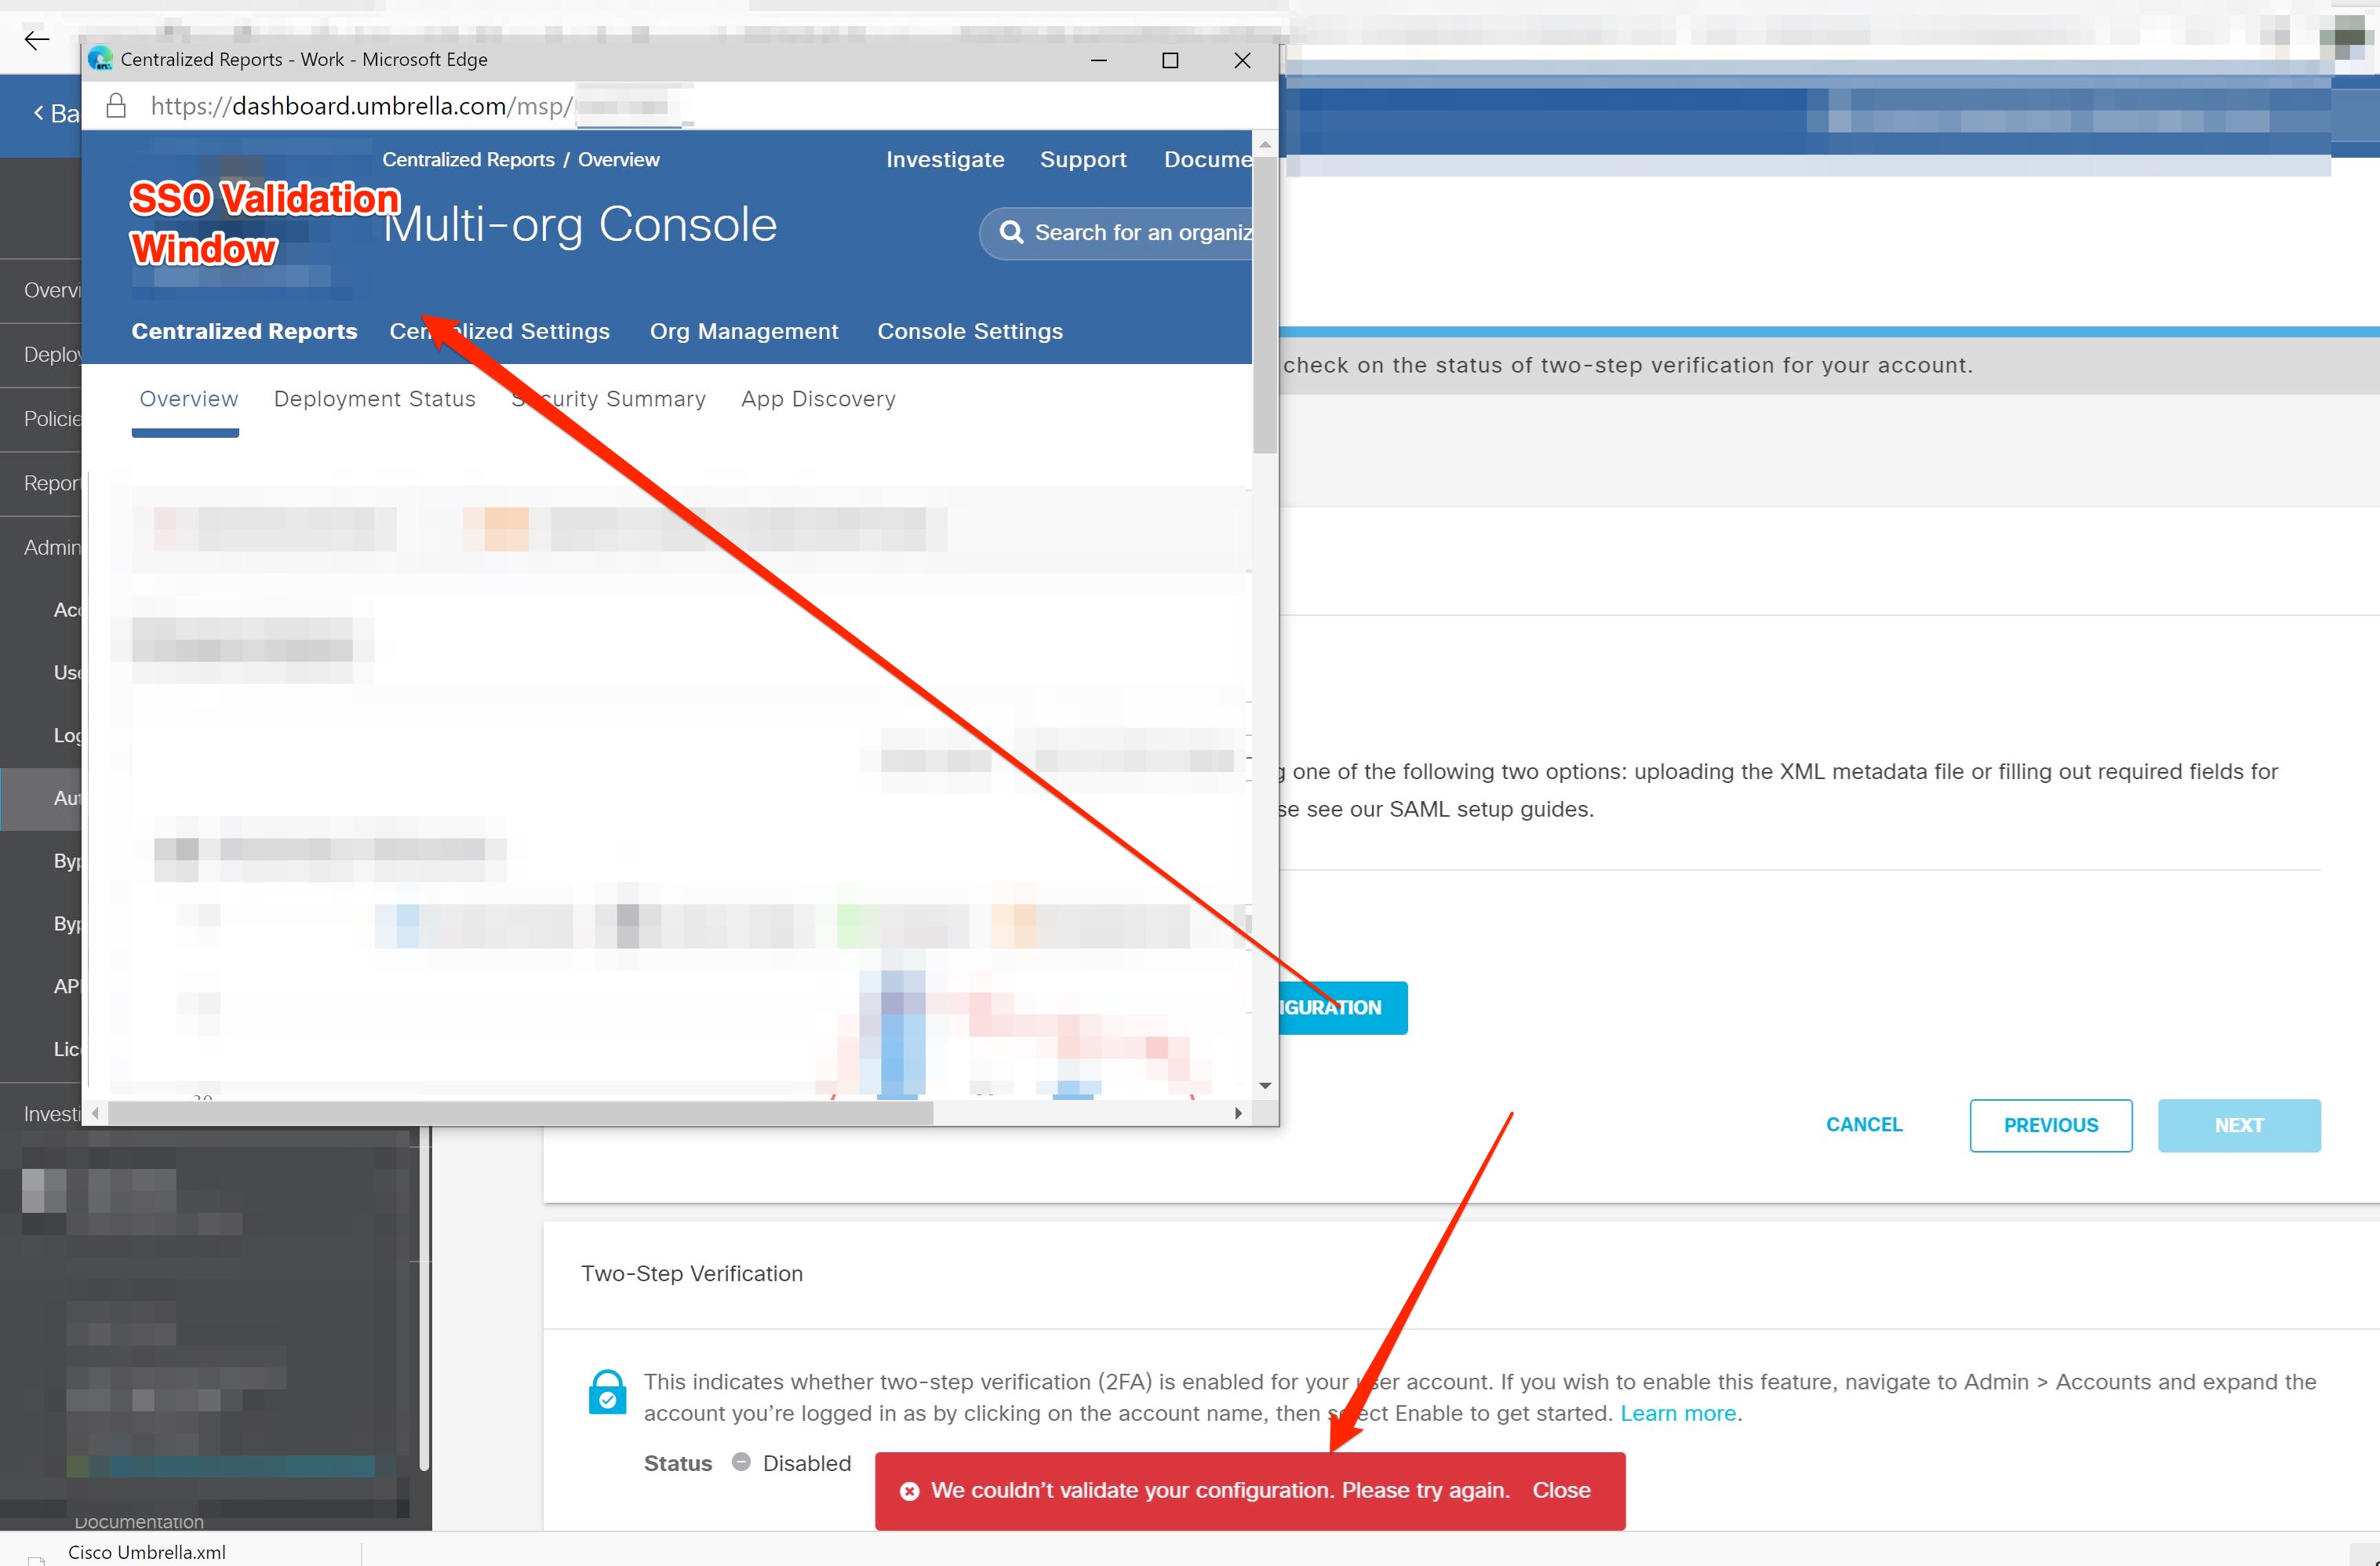The height and width of the screenshot is (1566, 2380).
Task: Expand the Overview item in the left sidebar
Action: coord(41,290)
